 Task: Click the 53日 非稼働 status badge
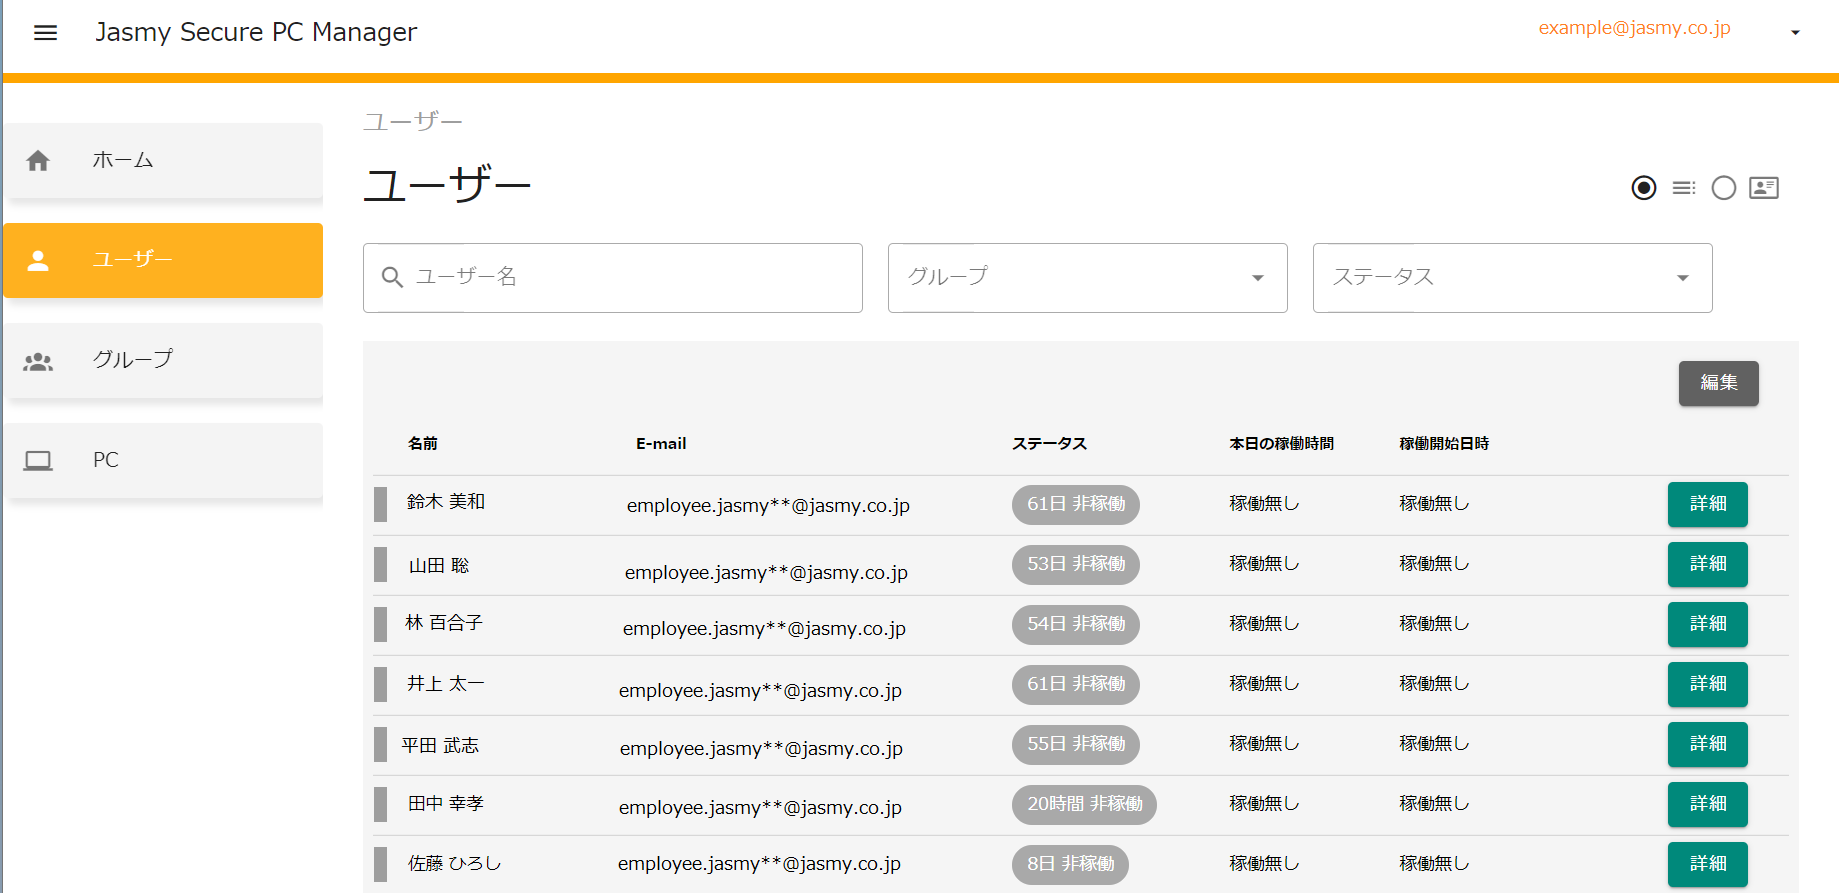(1076, 564)
